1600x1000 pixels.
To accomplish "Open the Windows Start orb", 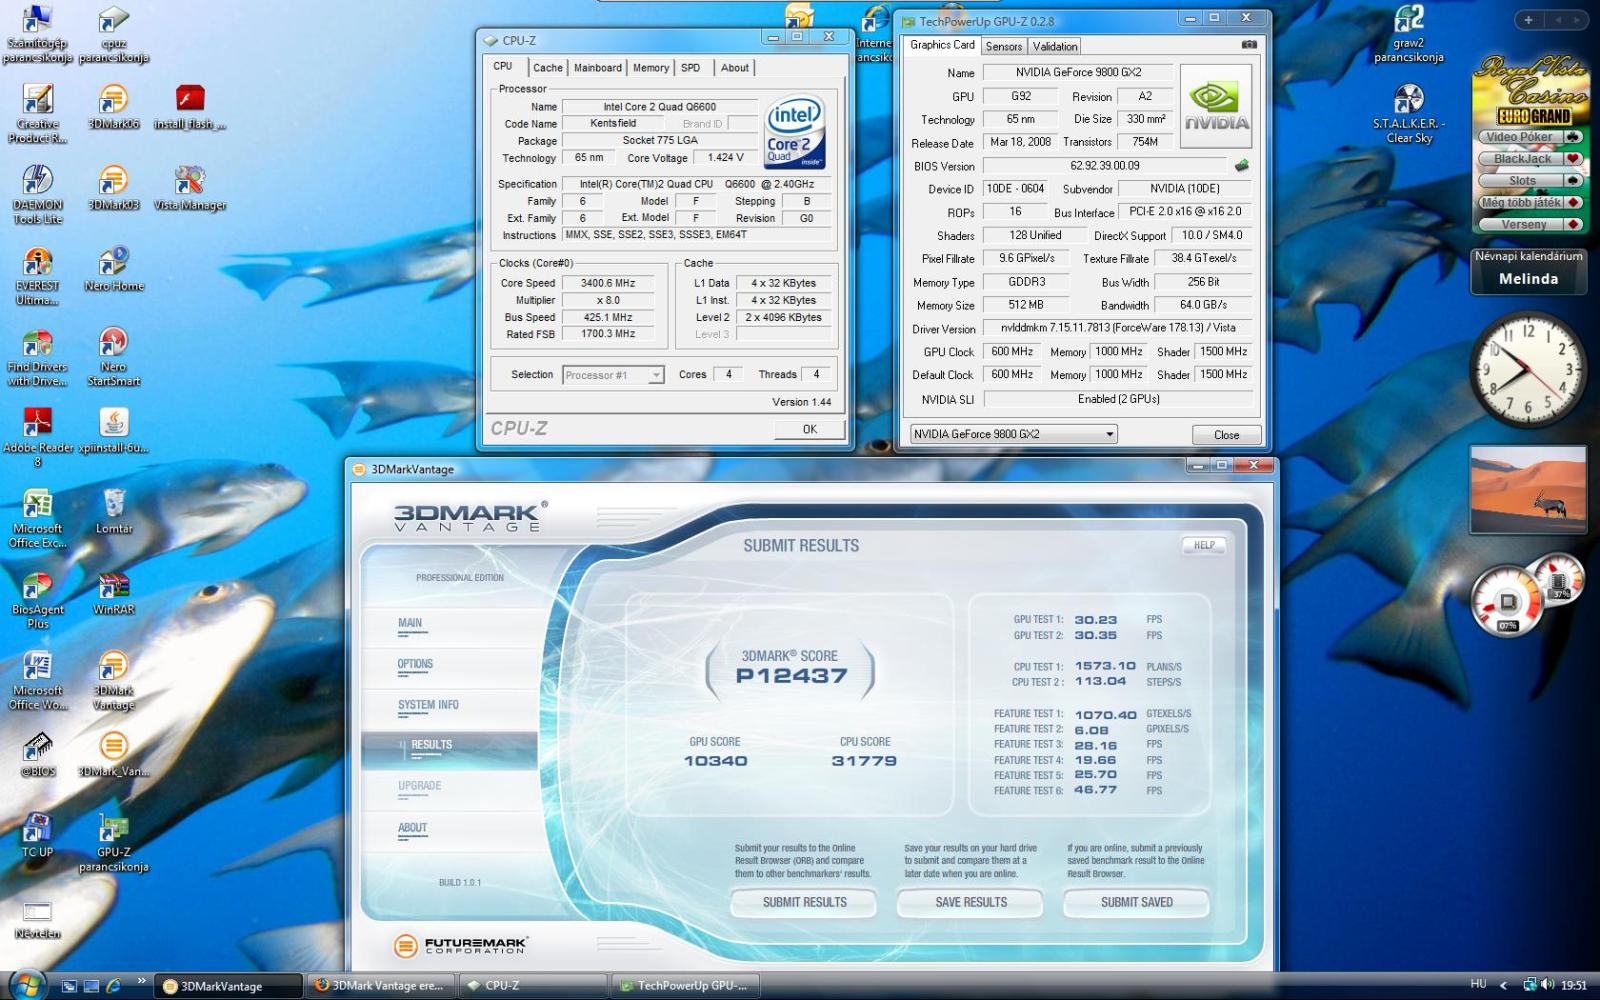I will (x=27, y=984).
